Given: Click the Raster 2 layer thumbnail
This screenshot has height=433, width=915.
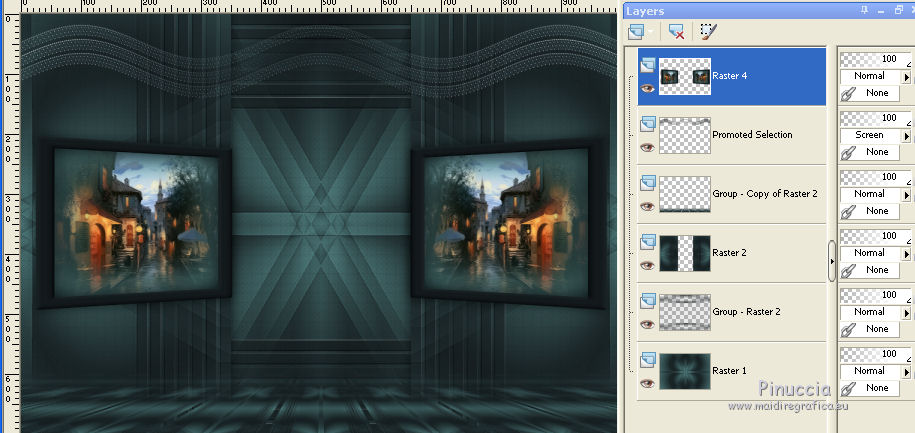Looking at the screenshot, I should click(x=684, y=253).
